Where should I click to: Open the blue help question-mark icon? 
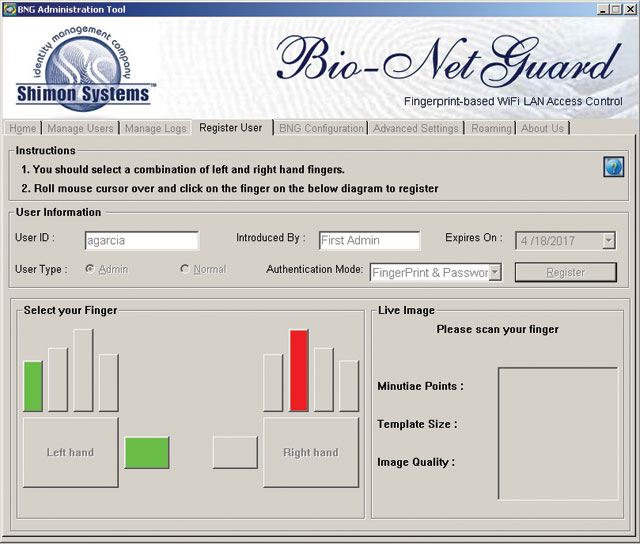click(613, 167)
